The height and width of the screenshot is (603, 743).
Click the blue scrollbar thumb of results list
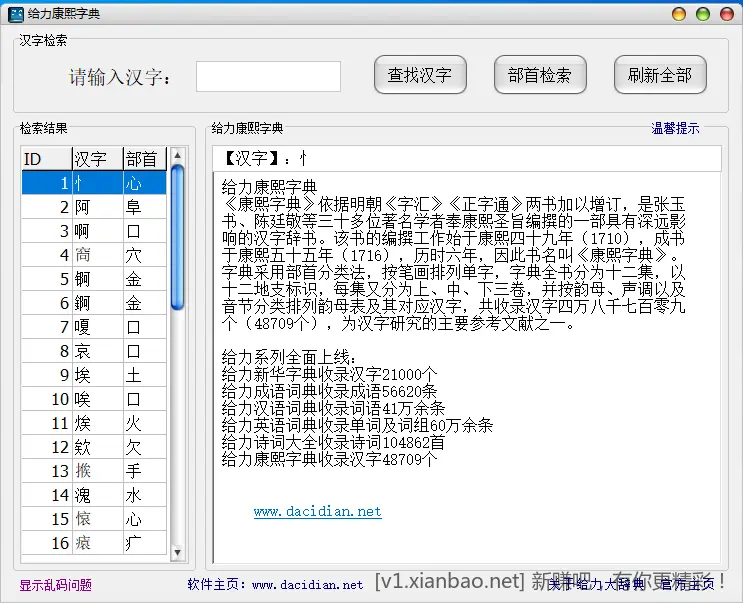tap(177, 237)
